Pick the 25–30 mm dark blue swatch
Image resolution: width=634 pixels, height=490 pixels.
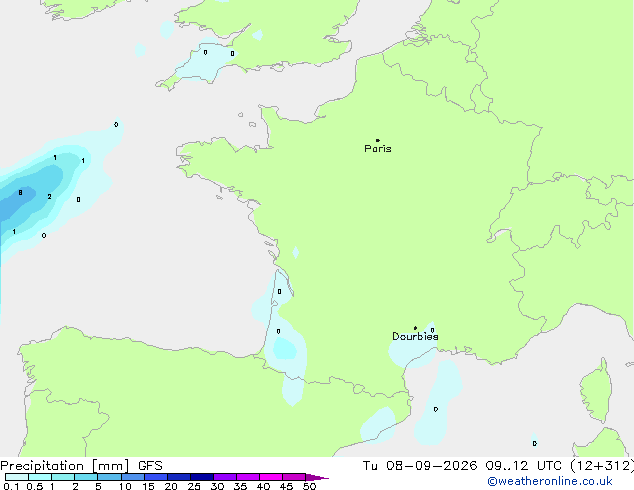pyautogui.click(x=202, y=477)
